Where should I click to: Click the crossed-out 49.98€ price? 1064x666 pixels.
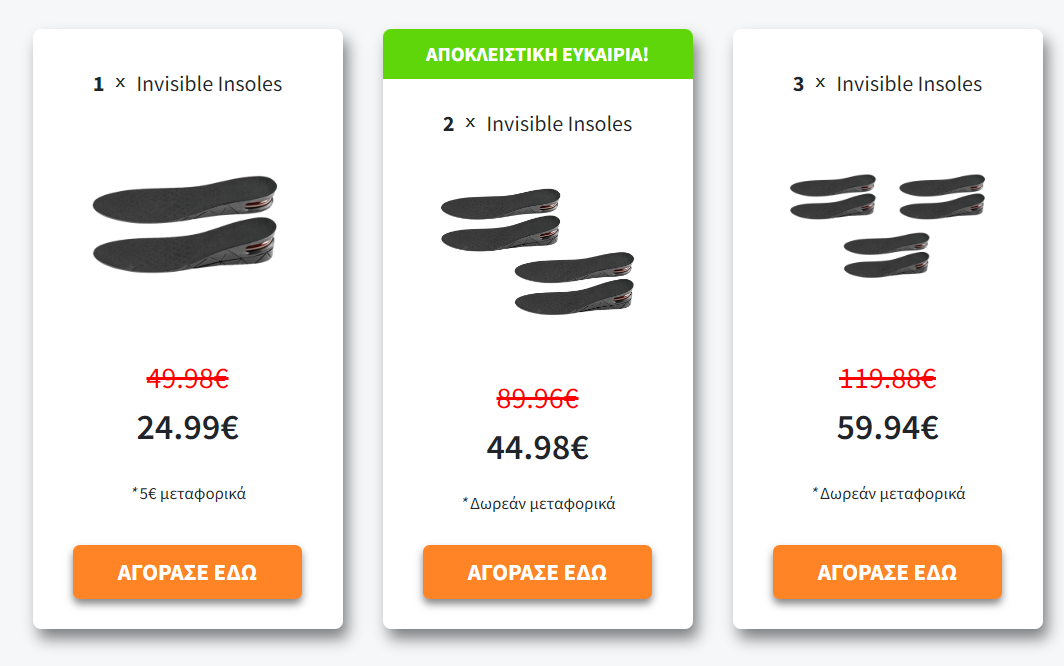point(187,379)
